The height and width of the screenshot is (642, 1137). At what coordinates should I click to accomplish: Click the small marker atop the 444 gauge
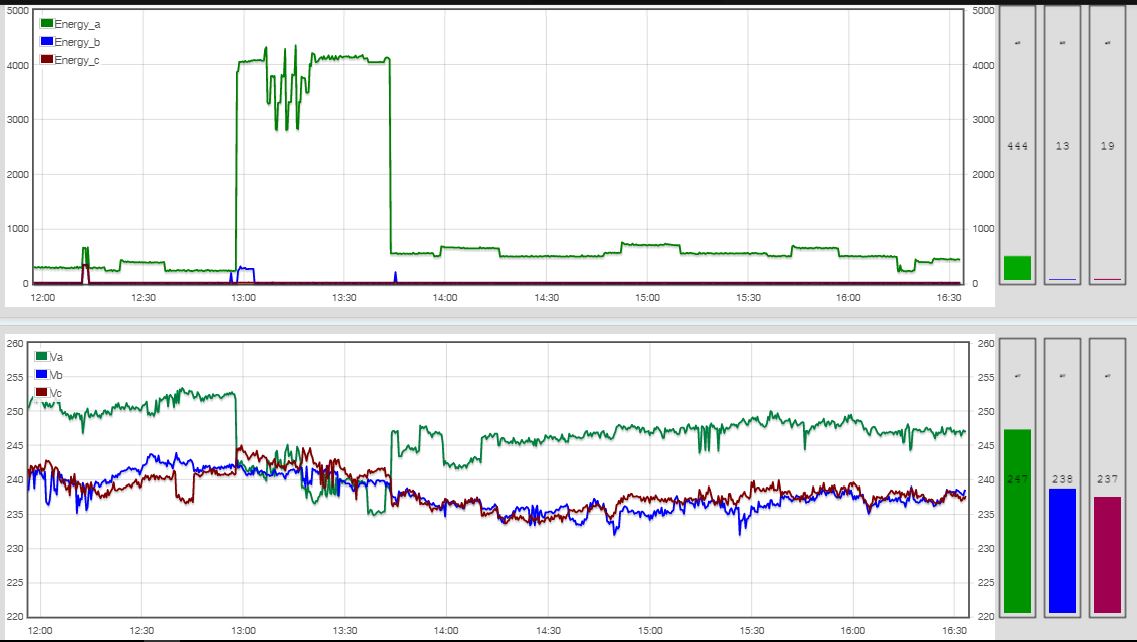(1017, 43)
